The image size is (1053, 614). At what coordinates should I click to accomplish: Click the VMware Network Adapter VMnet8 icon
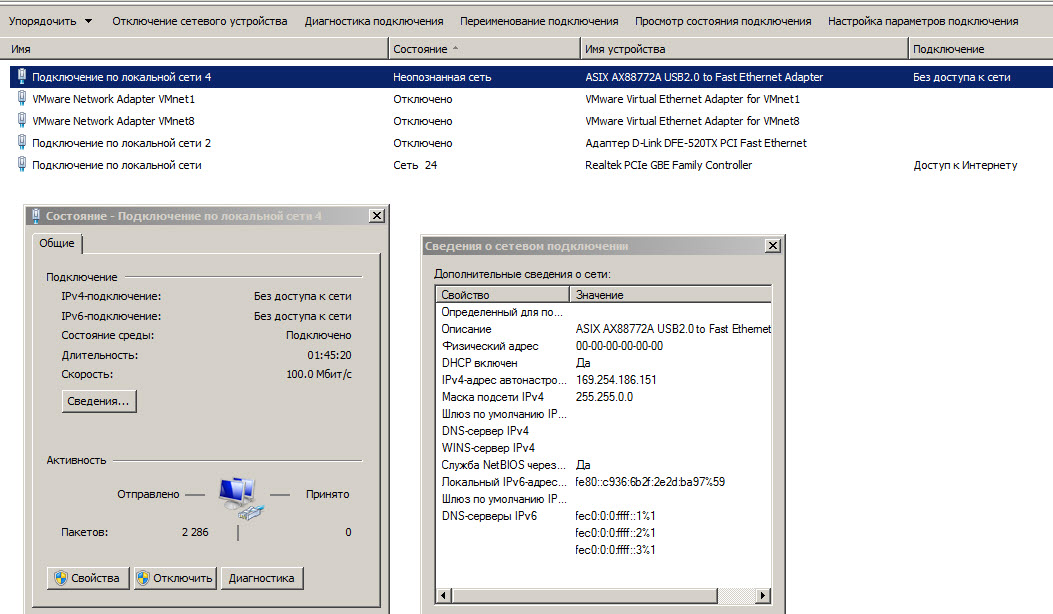click(22, 121)
